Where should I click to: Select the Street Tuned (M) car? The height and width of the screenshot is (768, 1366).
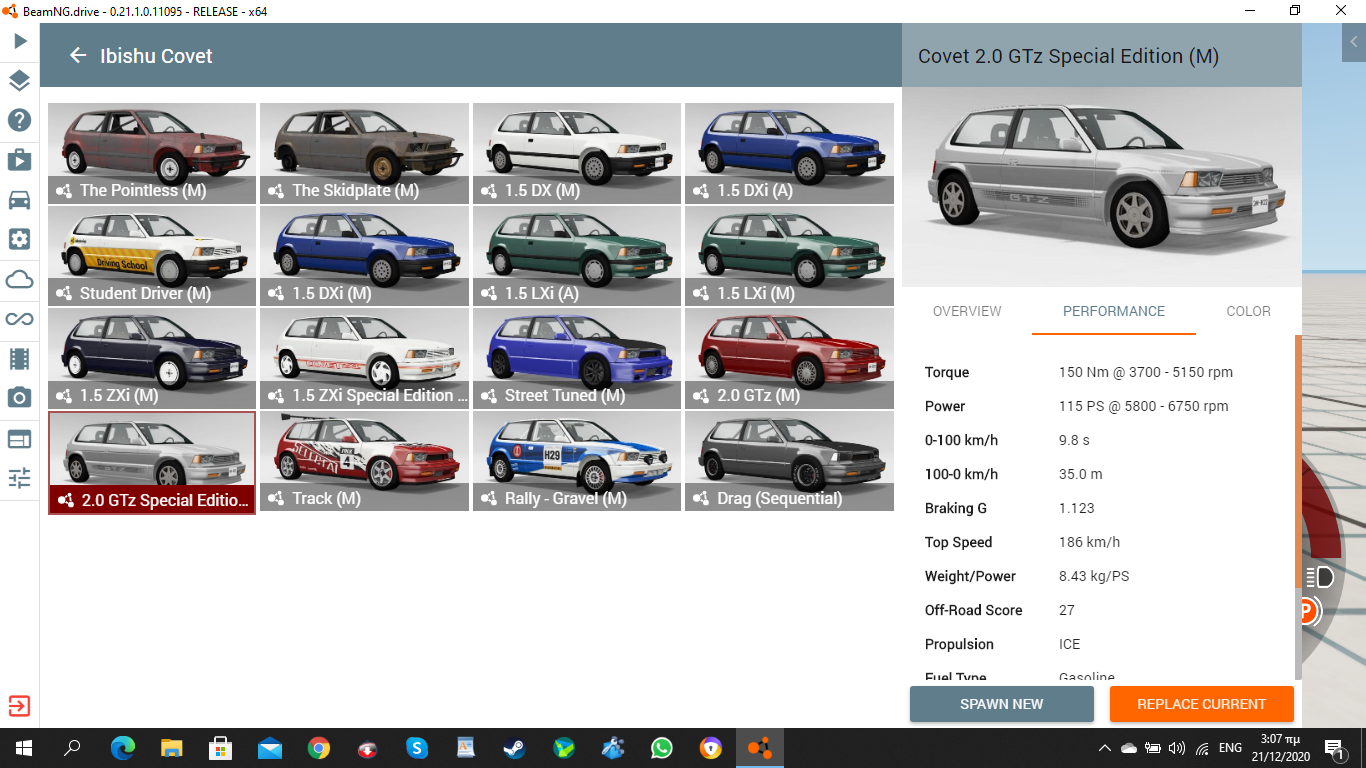click(578, 358)
